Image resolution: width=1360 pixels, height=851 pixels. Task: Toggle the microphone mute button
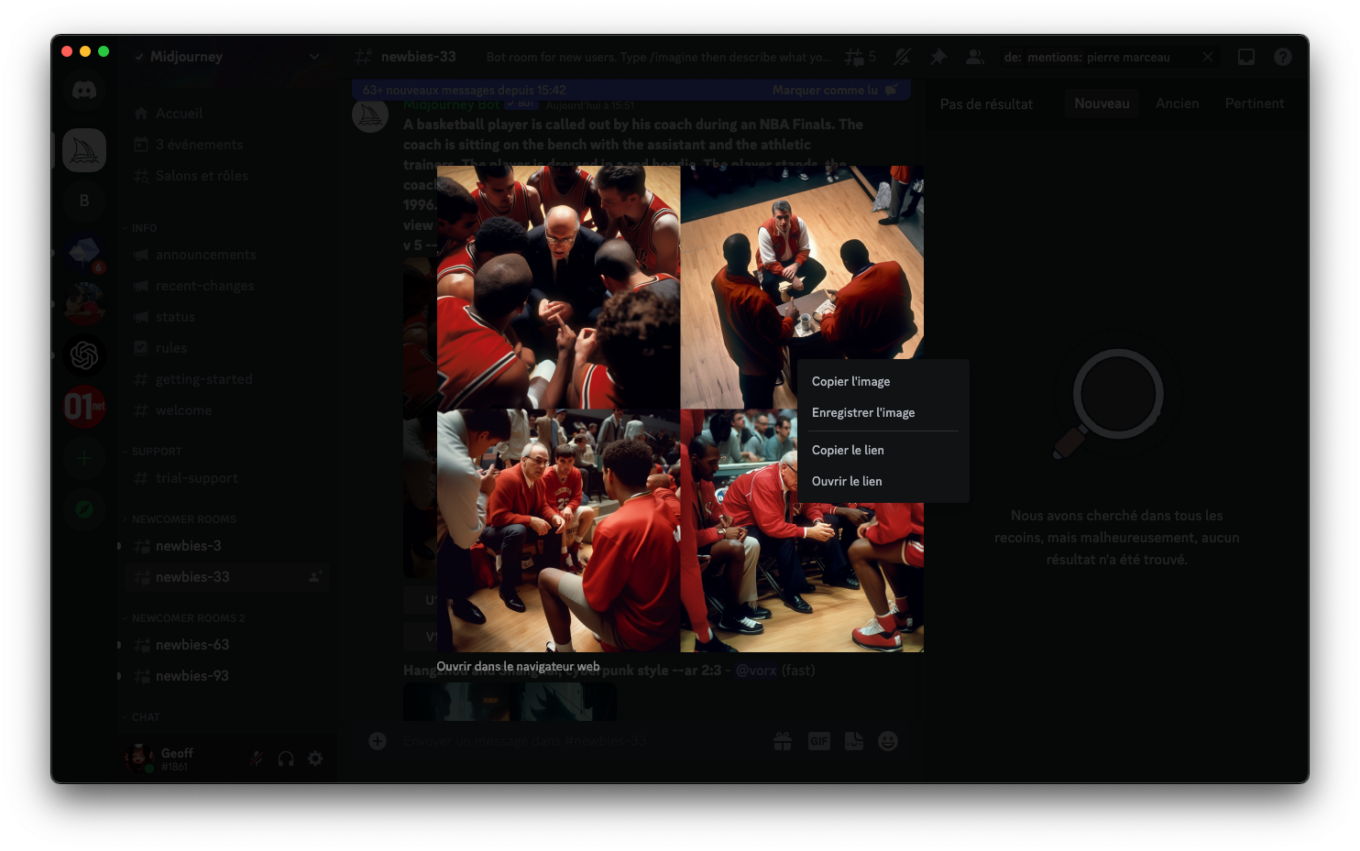pos(256,759)
